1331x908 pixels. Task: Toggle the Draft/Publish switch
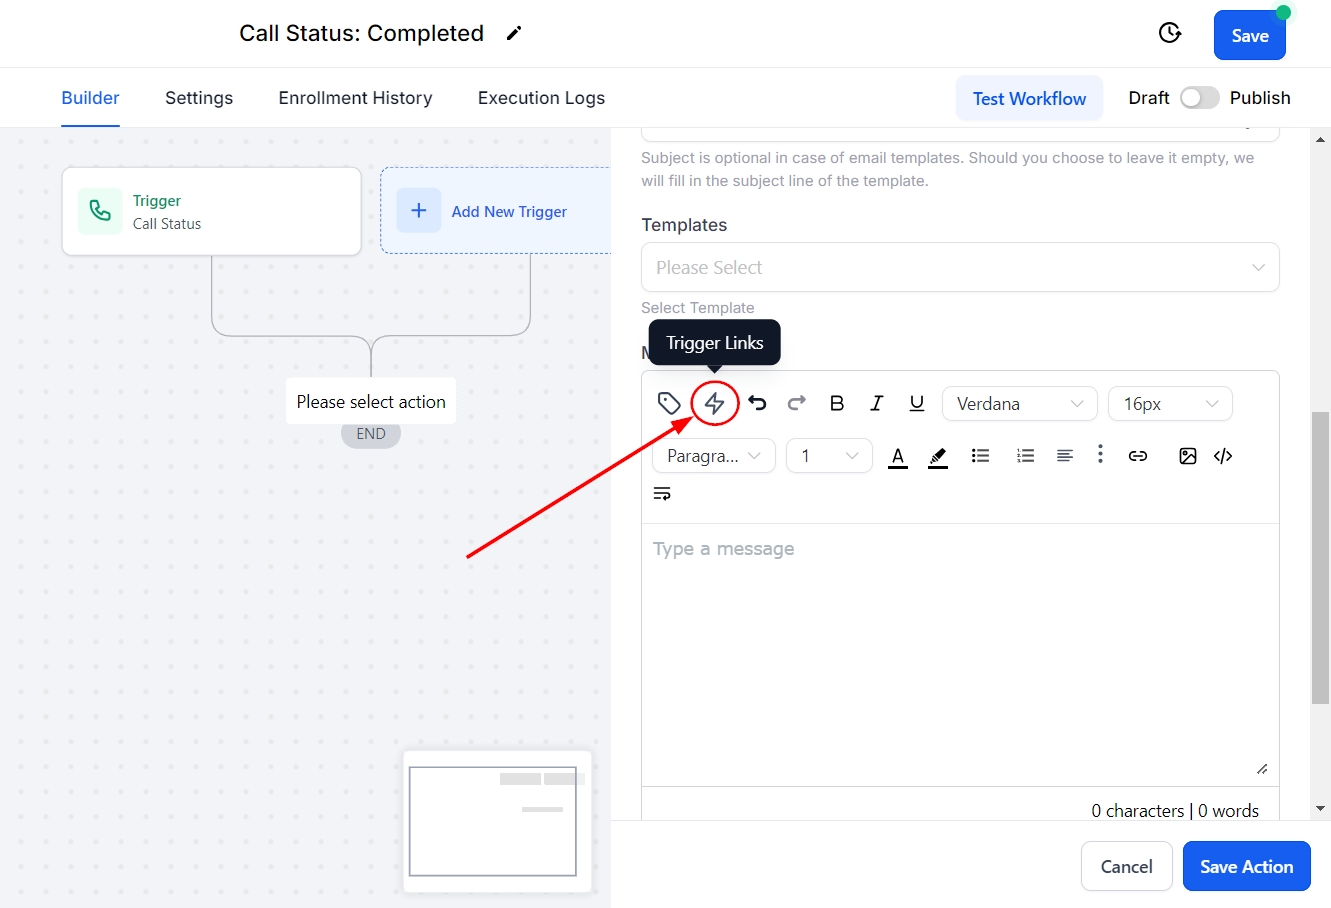point(1199,98)
